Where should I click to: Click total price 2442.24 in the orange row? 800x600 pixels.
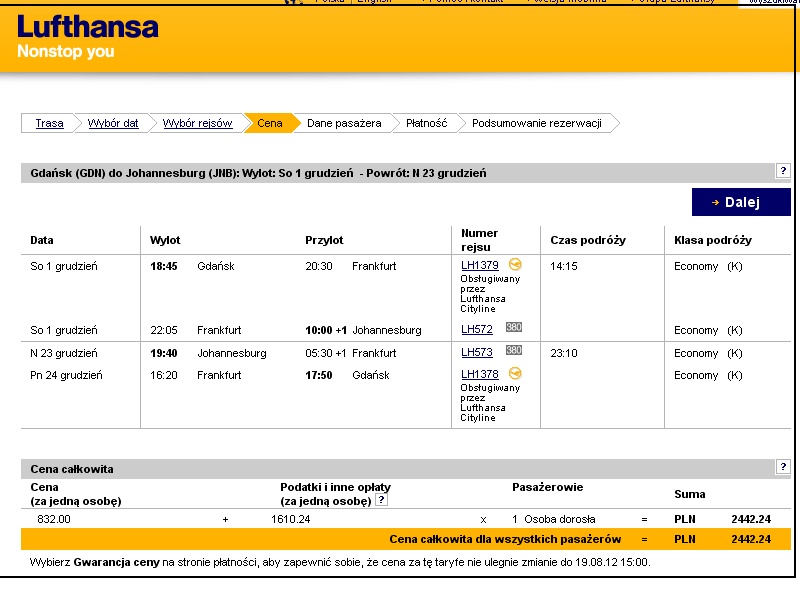[x=751, y=539]
